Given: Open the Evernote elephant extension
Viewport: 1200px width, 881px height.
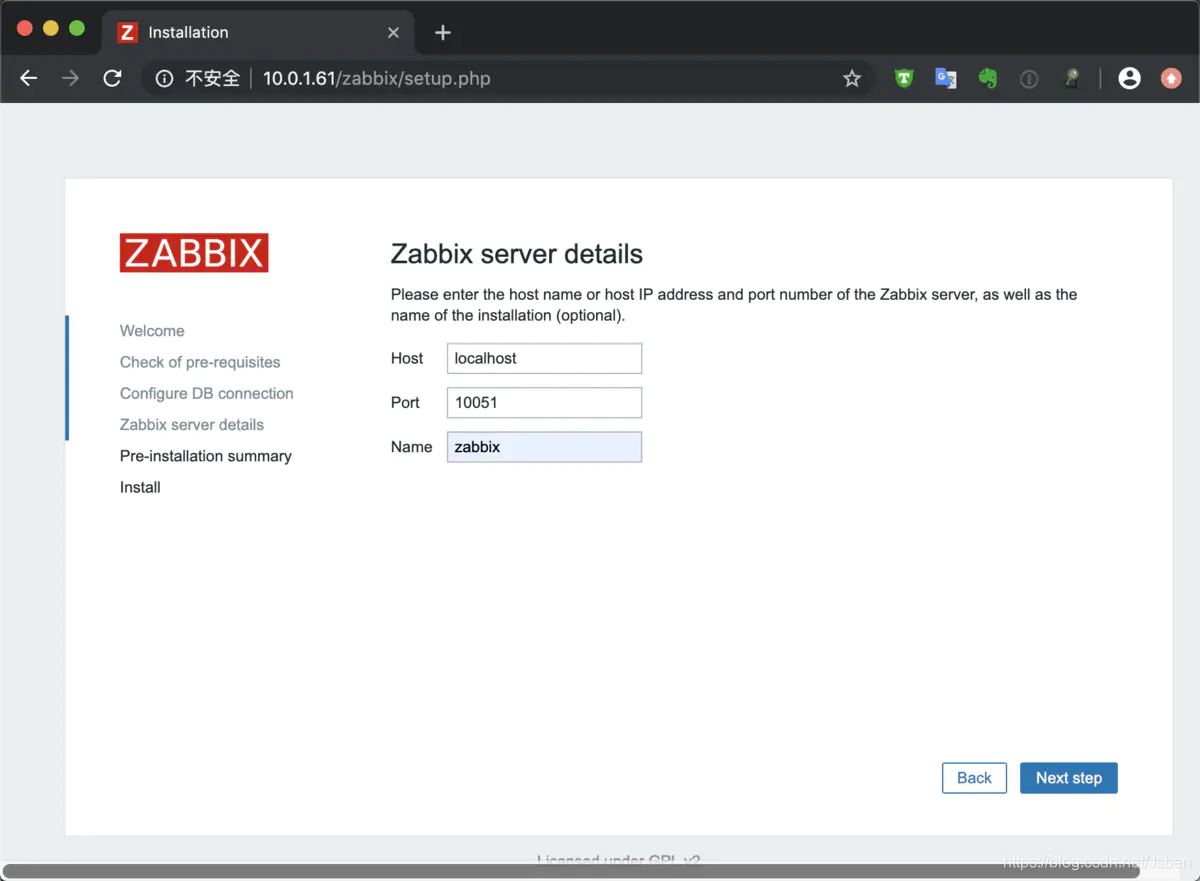Looking at the screenshot, I should point(988,78).
